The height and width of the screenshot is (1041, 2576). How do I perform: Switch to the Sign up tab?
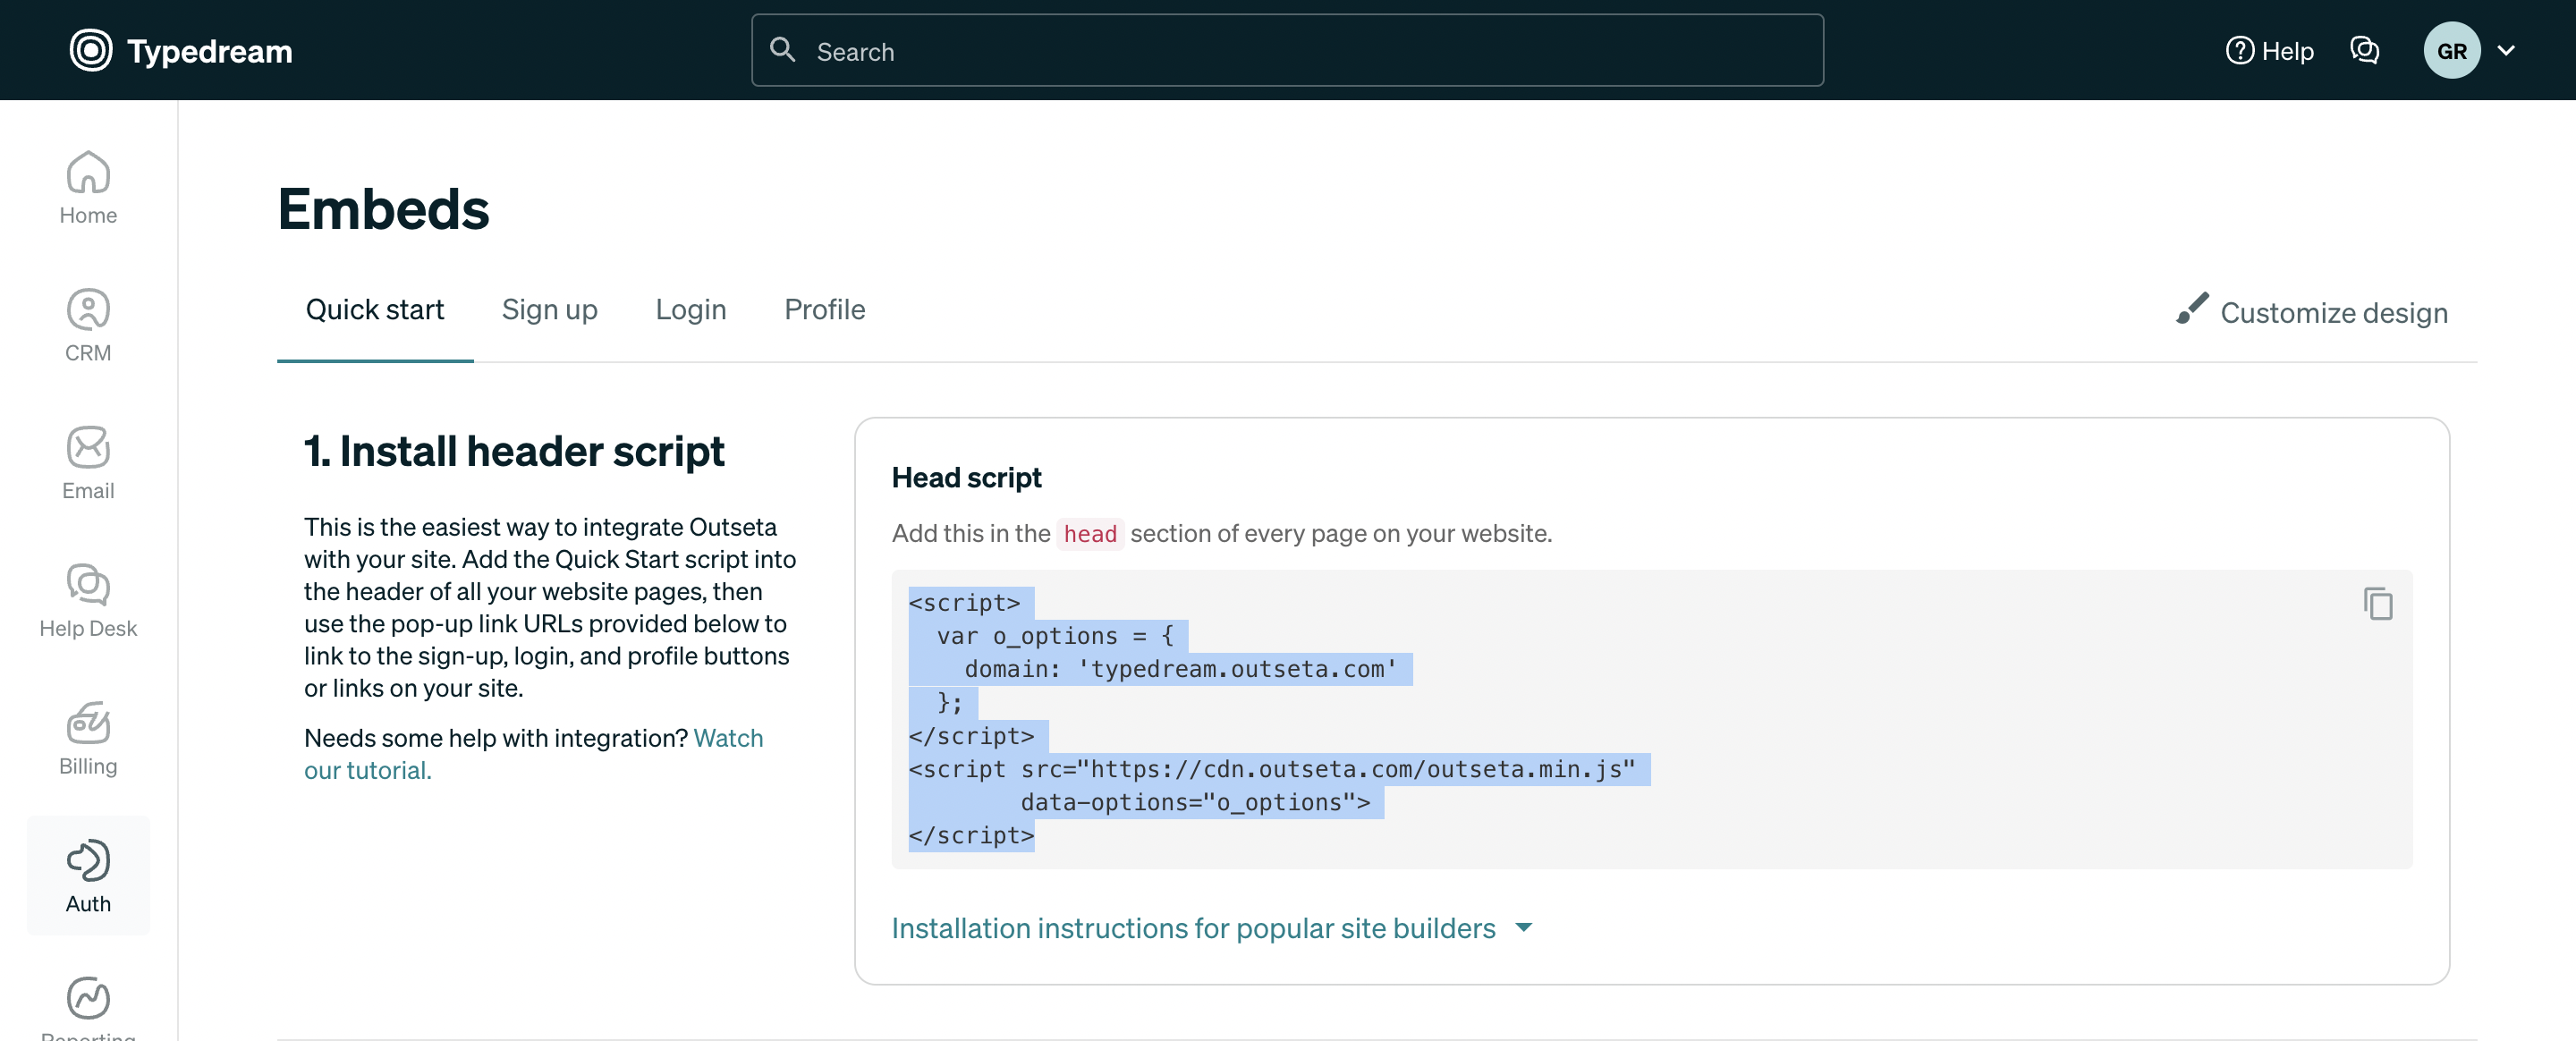(549, 310)
